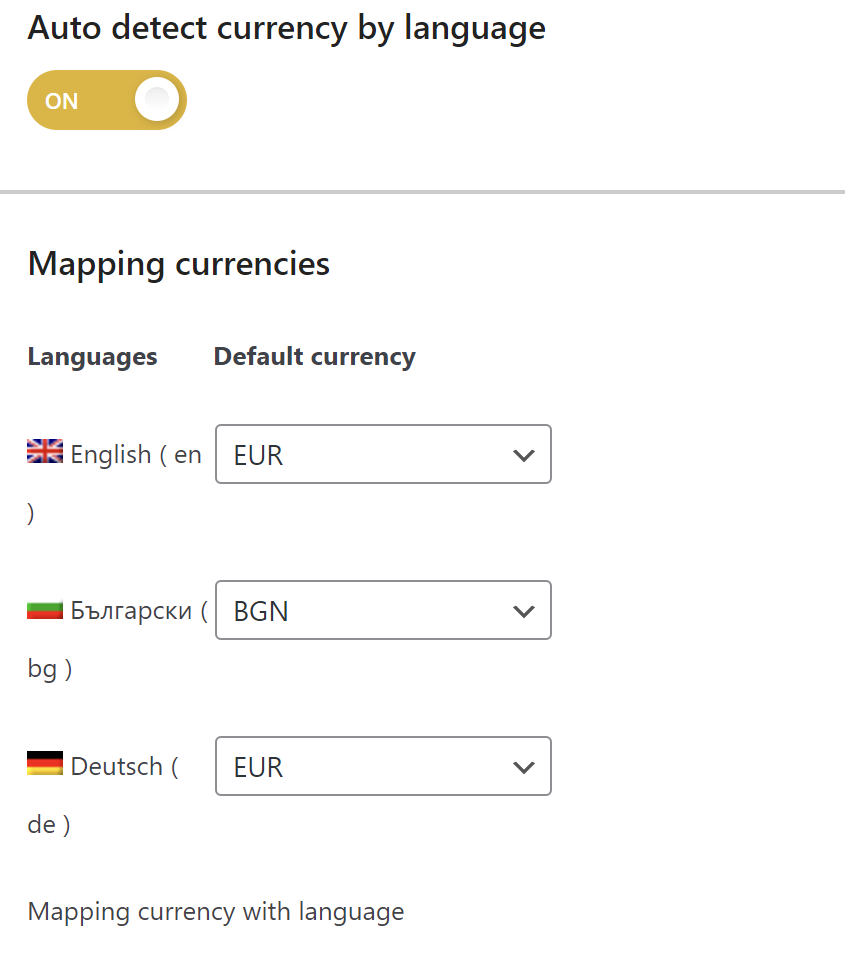The height and width of the screenshot is (959, 845).
Task: Click the Languages column header
Action: 92,357
